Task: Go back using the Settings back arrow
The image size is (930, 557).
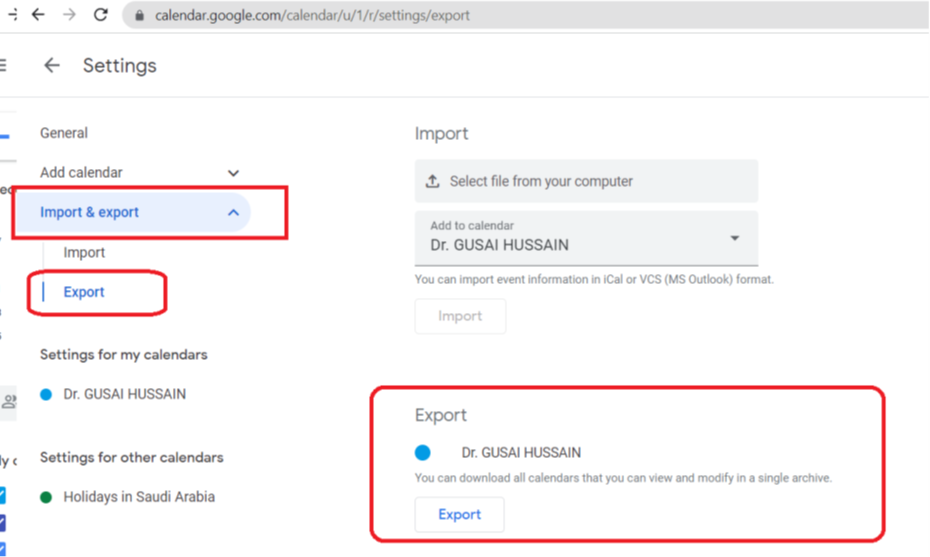Action: pyautogui.click(x=52, y=65)
